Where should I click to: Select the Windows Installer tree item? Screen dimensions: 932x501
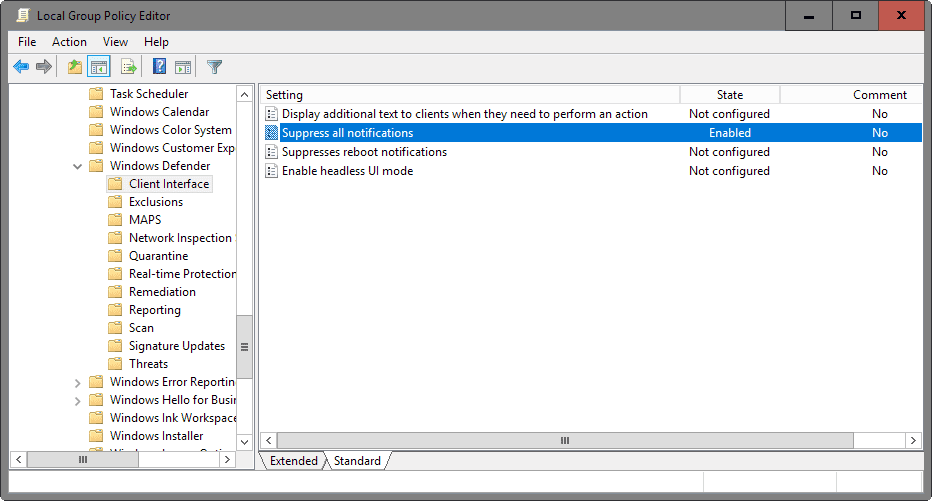[x=156, y=436]
